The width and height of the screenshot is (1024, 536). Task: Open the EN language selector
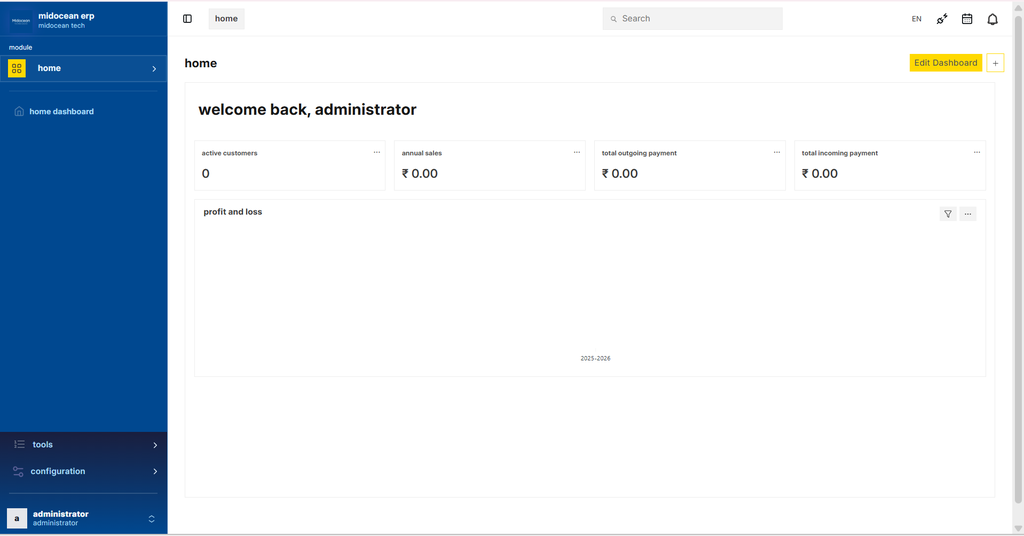[916, 19]
